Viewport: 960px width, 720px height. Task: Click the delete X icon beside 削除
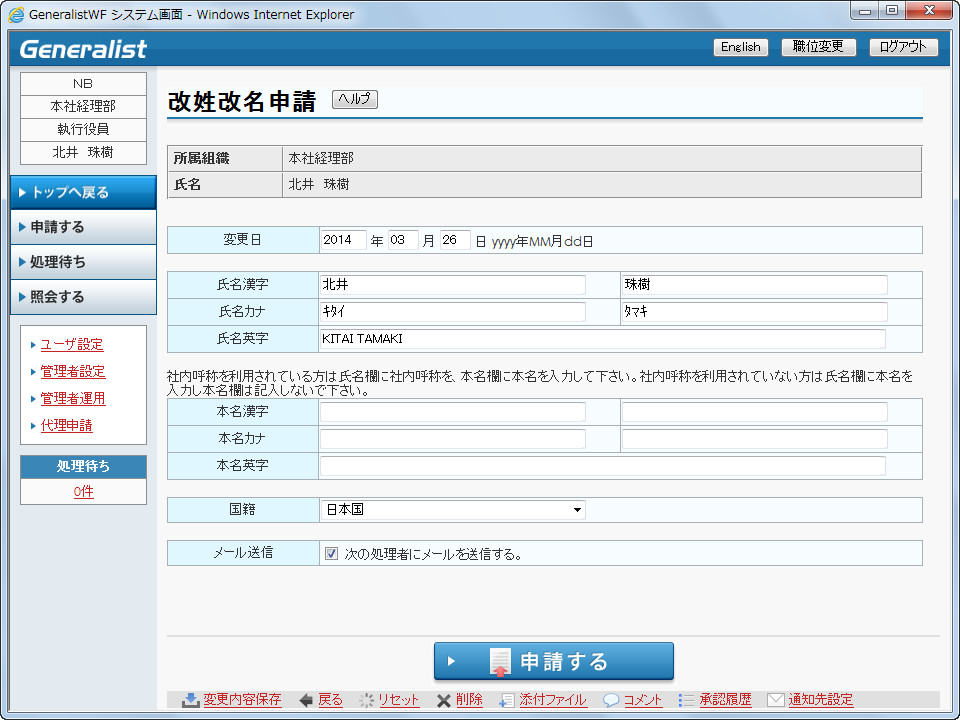coord(443,700)
